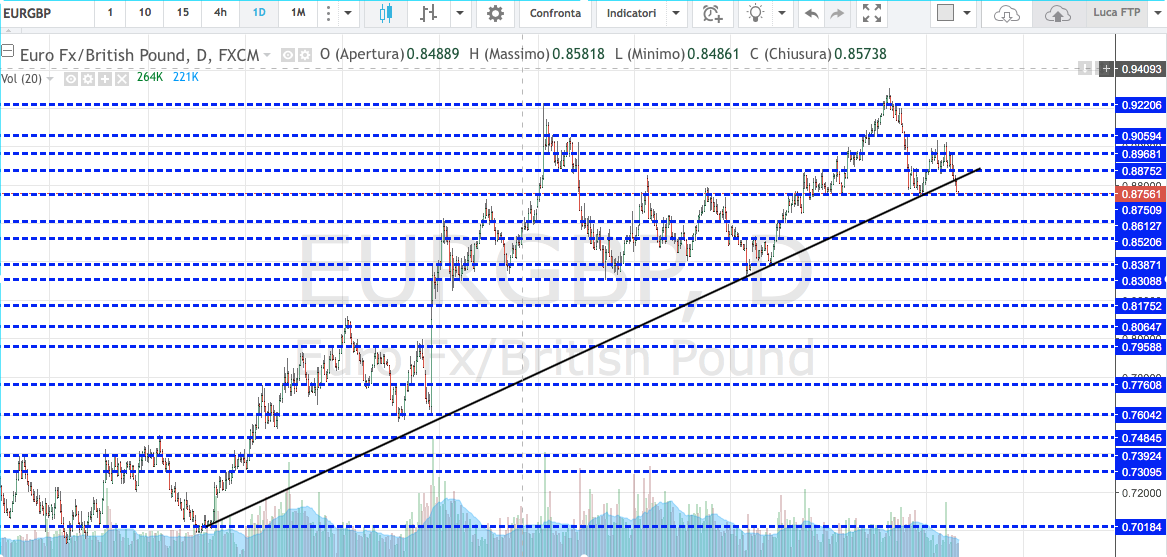This screenshot has width=1167, height=557.
Task: Open chart settings gear
Action: (494, 13)
